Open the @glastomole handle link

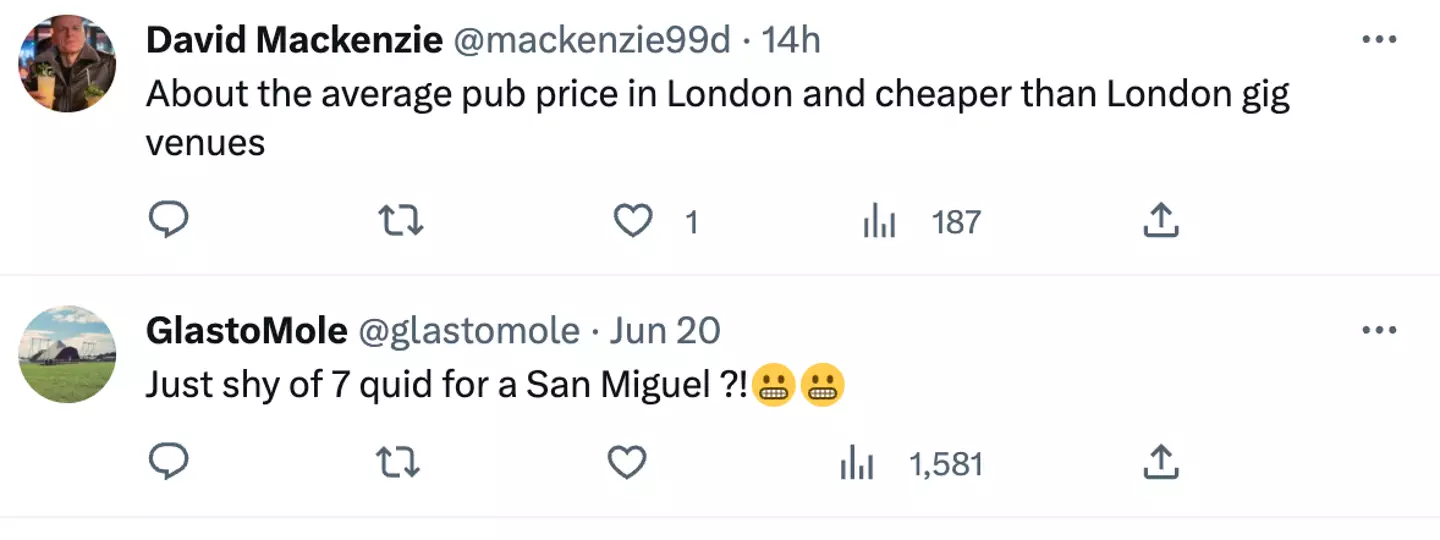click(x=468, y=330)
